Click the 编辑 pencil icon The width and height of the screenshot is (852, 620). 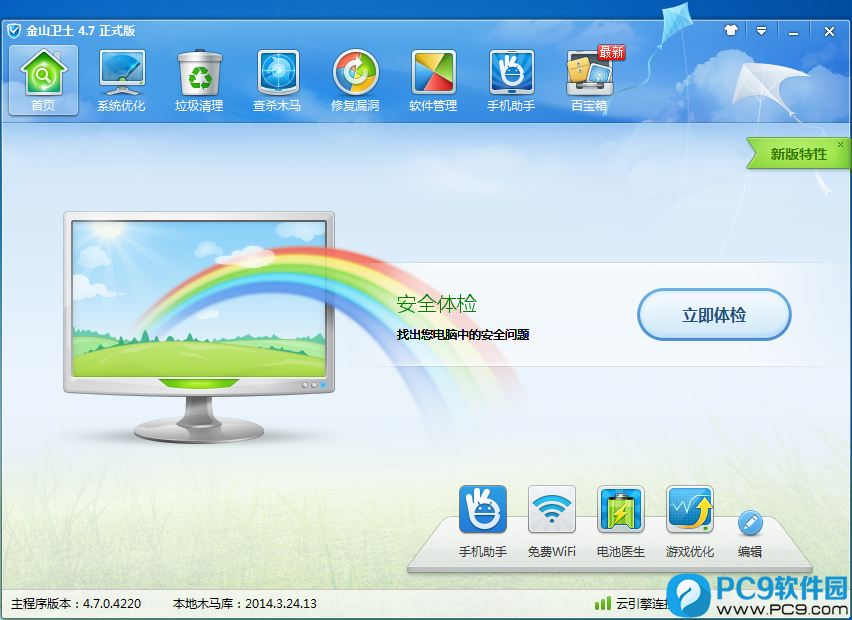point(750,523)
